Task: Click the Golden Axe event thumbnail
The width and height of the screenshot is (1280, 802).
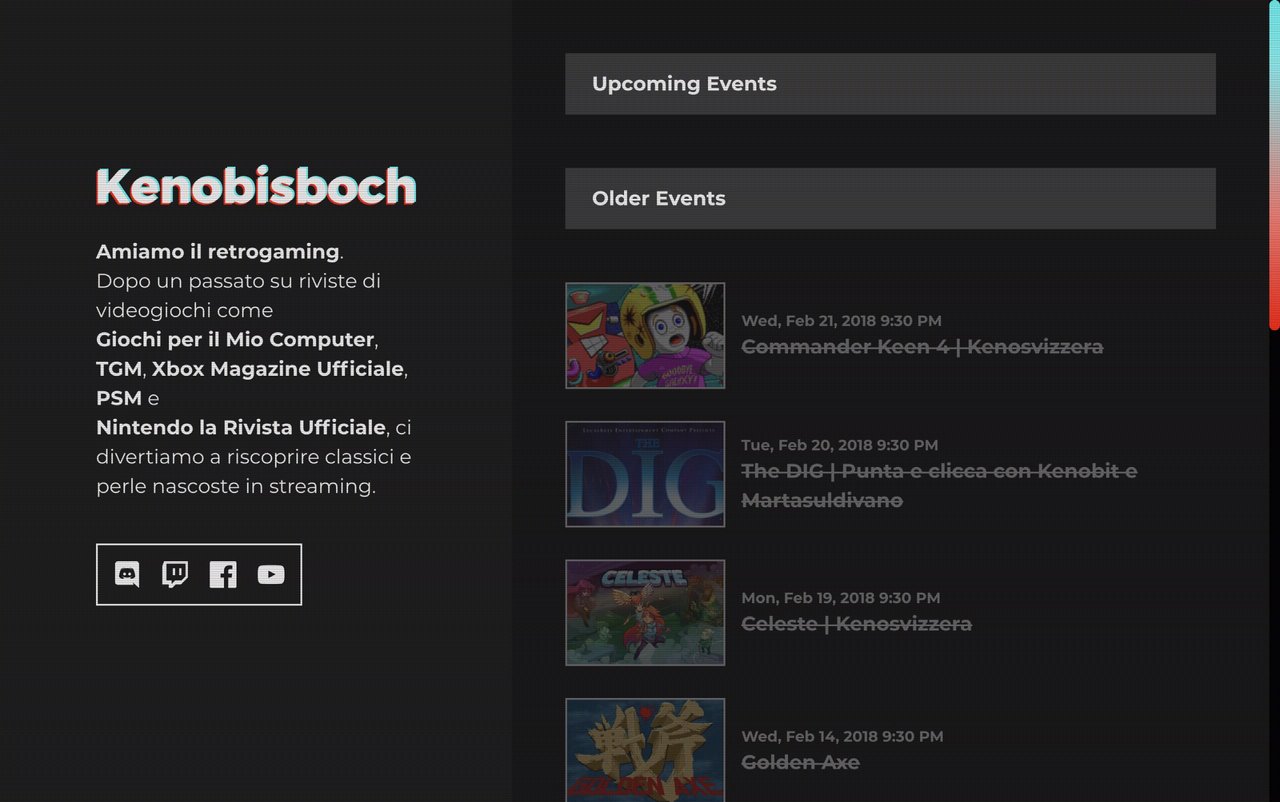Action: point(644,750)
